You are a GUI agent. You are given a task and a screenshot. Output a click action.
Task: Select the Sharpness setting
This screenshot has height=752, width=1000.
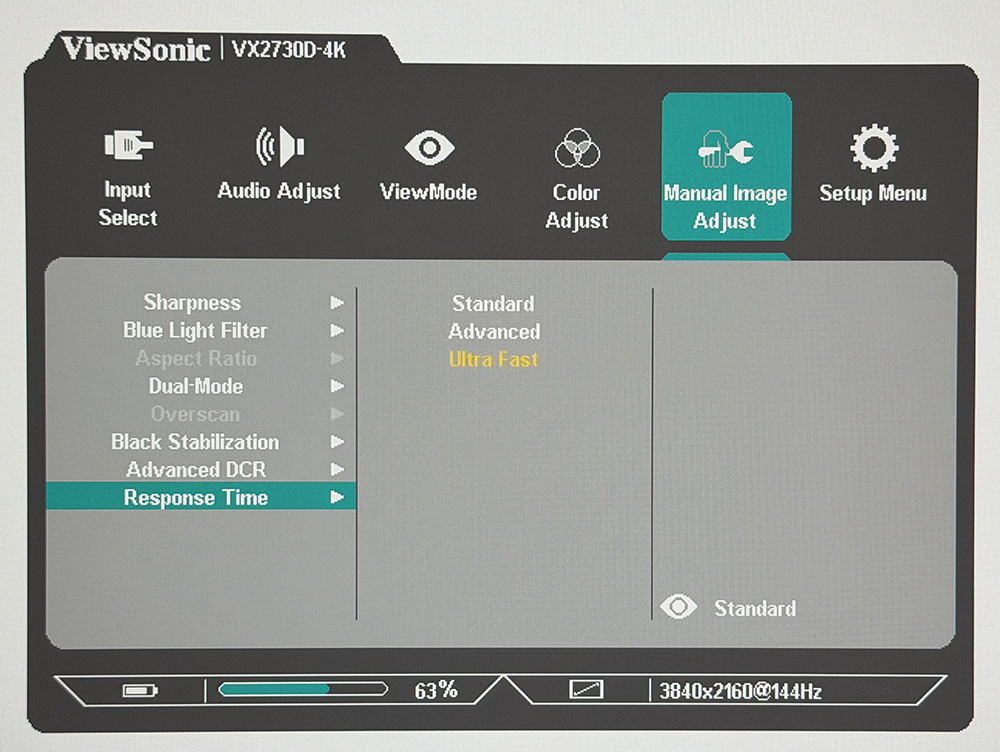tap(192, 302)
